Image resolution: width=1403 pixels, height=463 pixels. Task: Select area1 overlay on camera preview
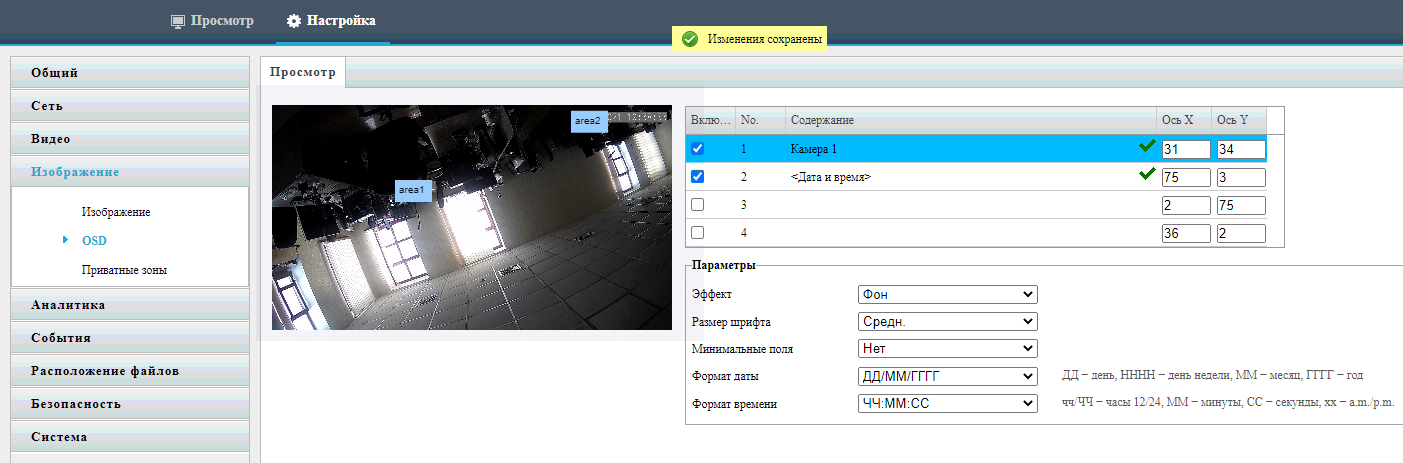point(413,189)
